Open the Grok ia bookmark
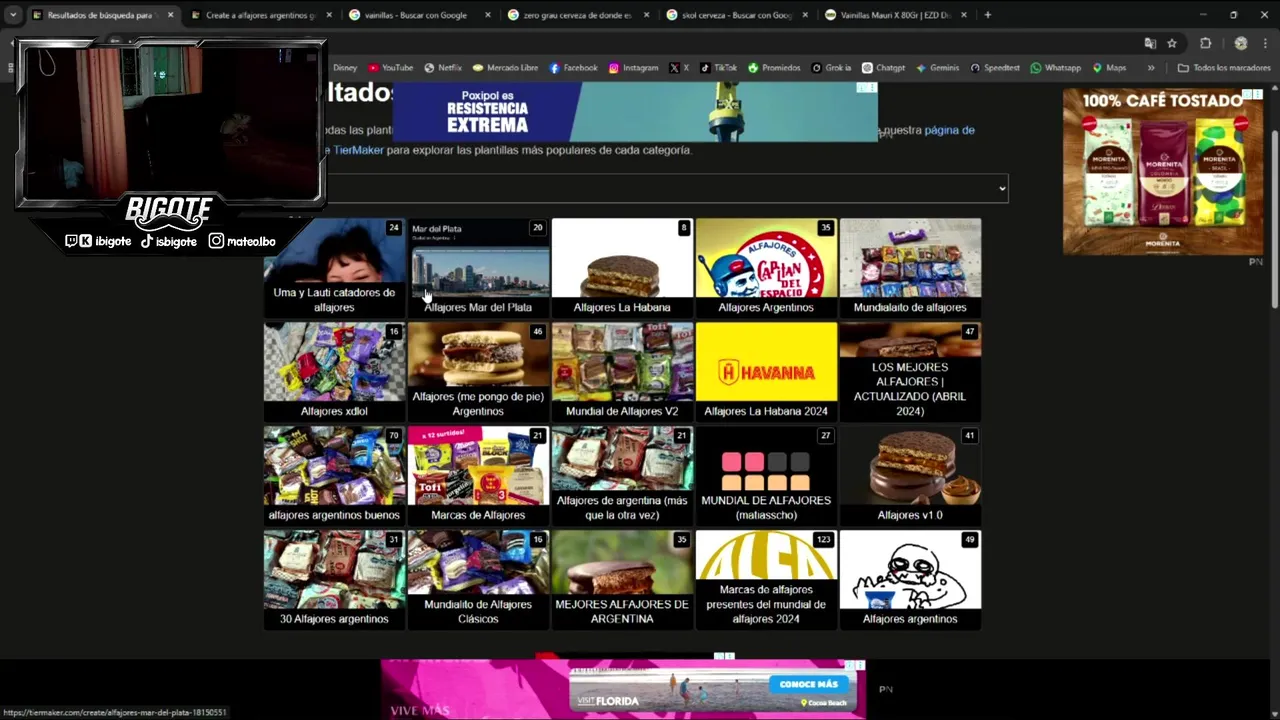The height and width of the screenshot is (720, 1280). click(831, 68)
